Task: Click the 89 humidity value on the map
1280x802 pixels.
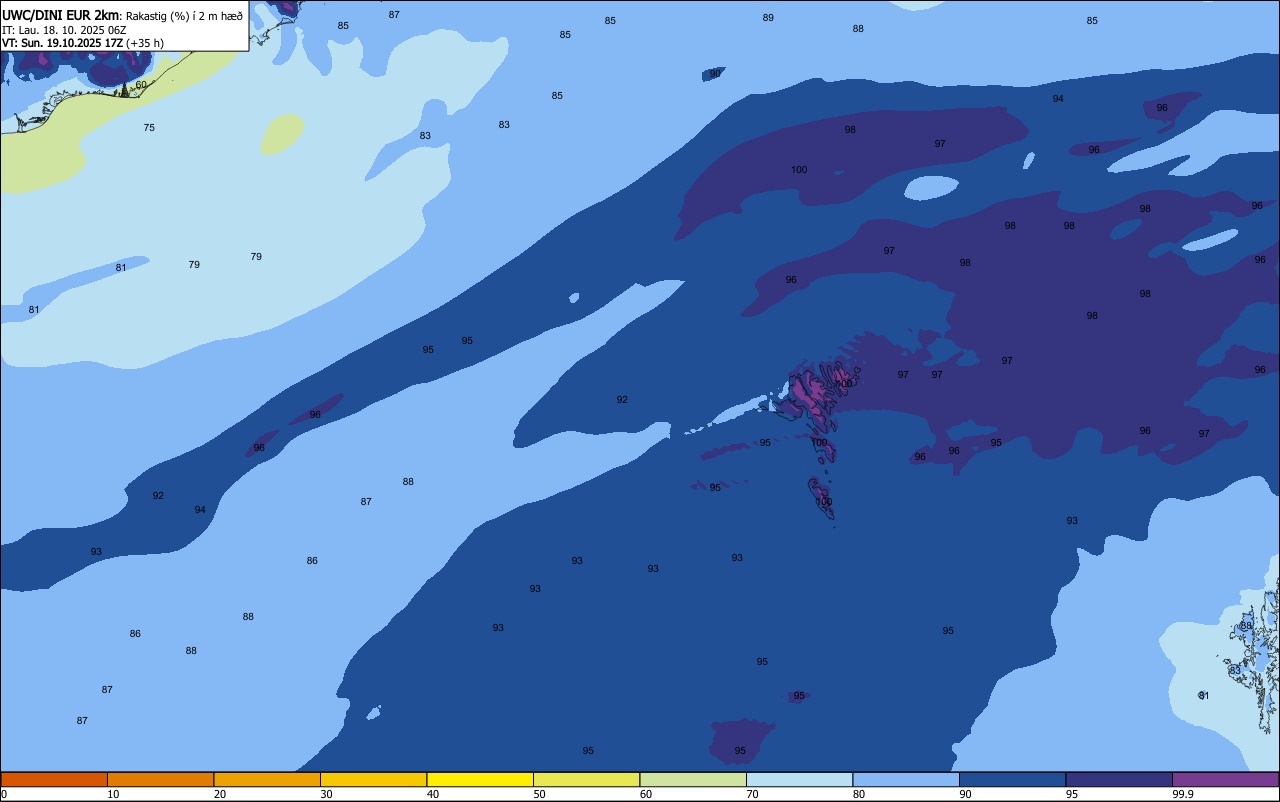Action: pyautogui.click(x=768, y=18)
